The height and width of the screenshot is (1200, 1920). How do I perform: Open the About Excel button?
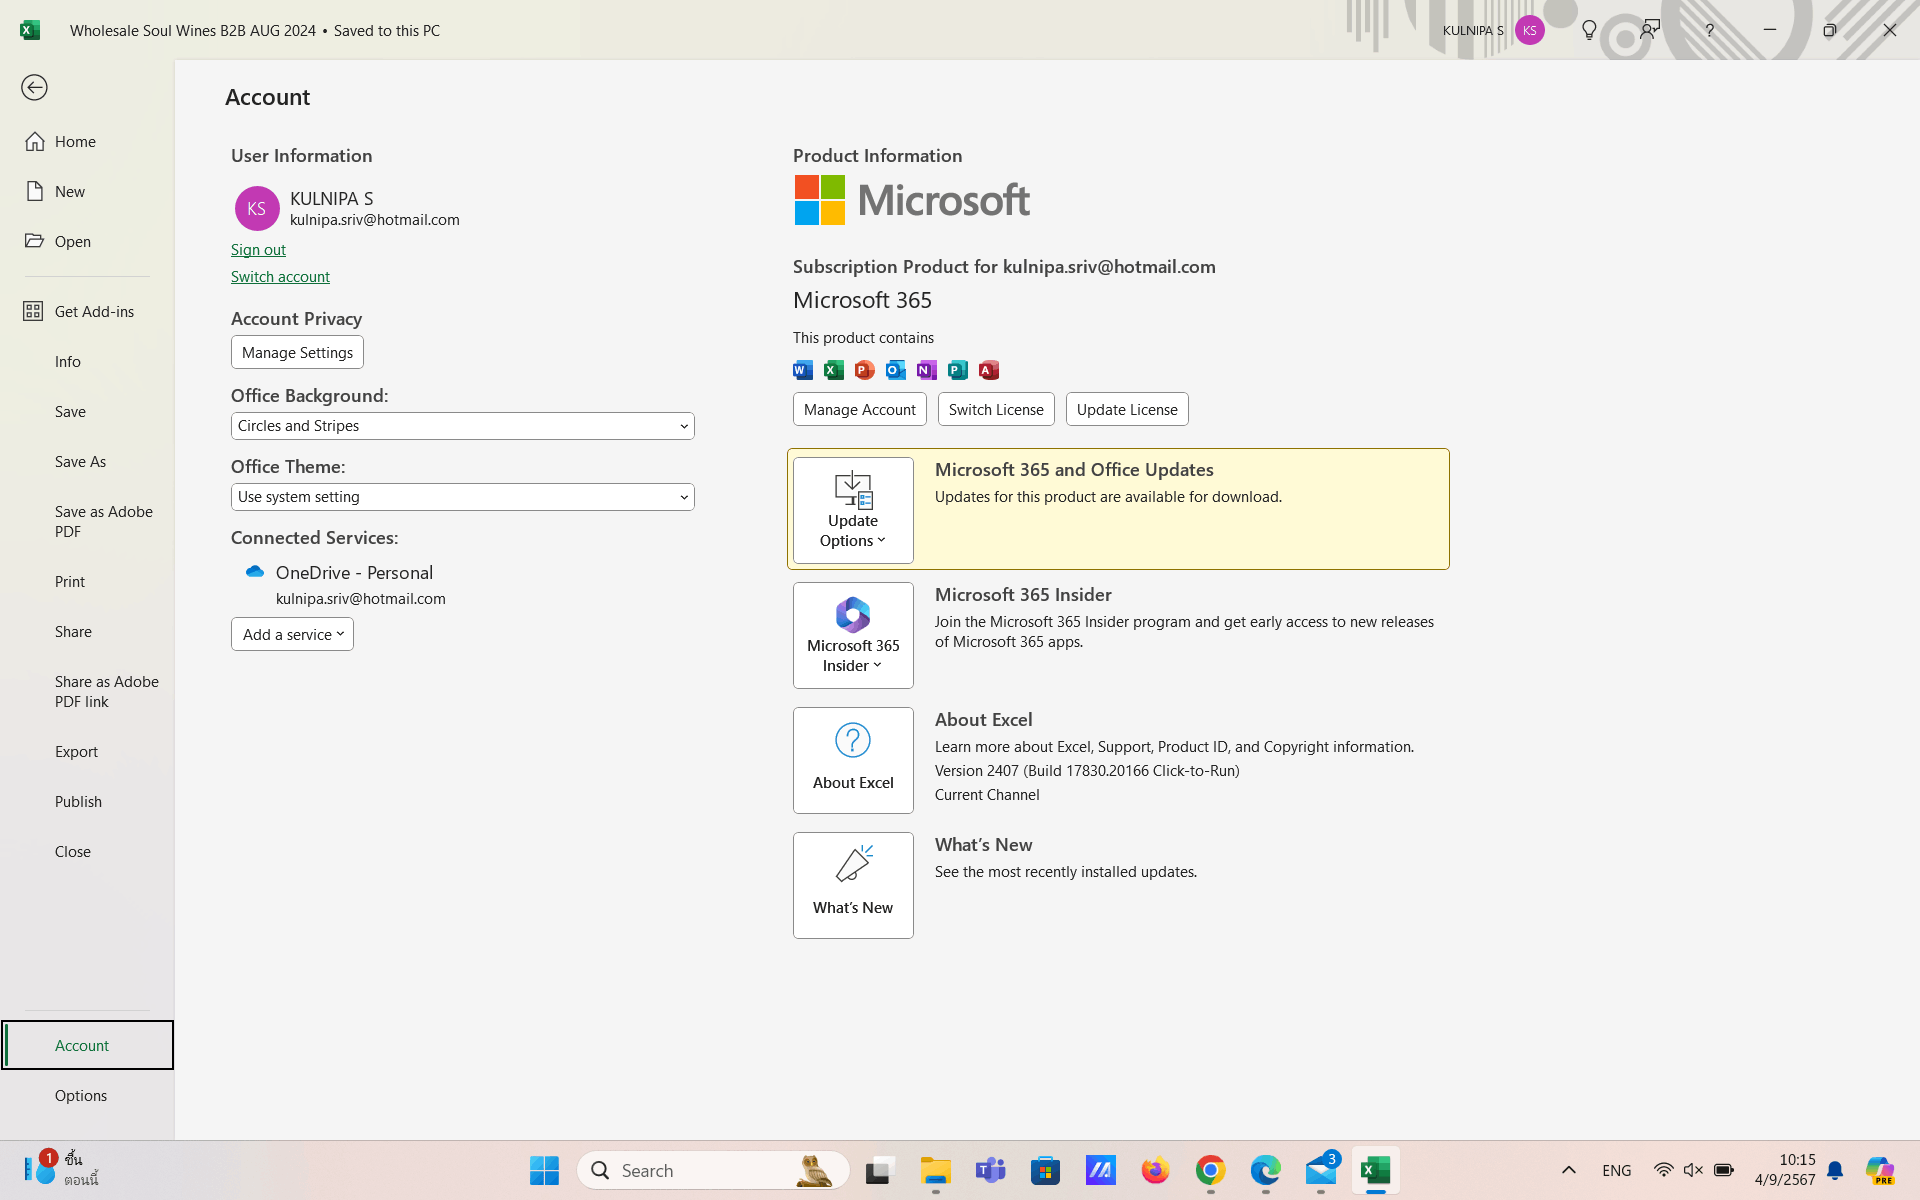coord(853,760)
